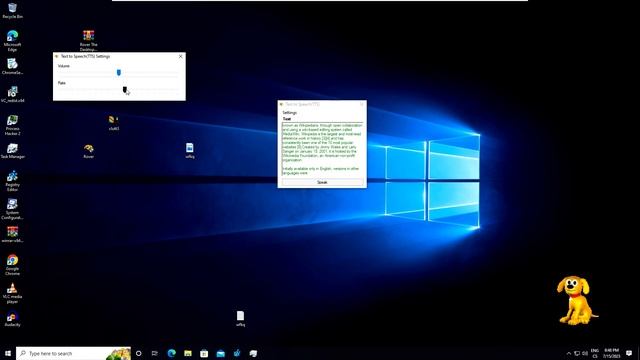640x360 pixels.
Task: Select the Google Chrome desktop shortcut
Action: (12, 264)
